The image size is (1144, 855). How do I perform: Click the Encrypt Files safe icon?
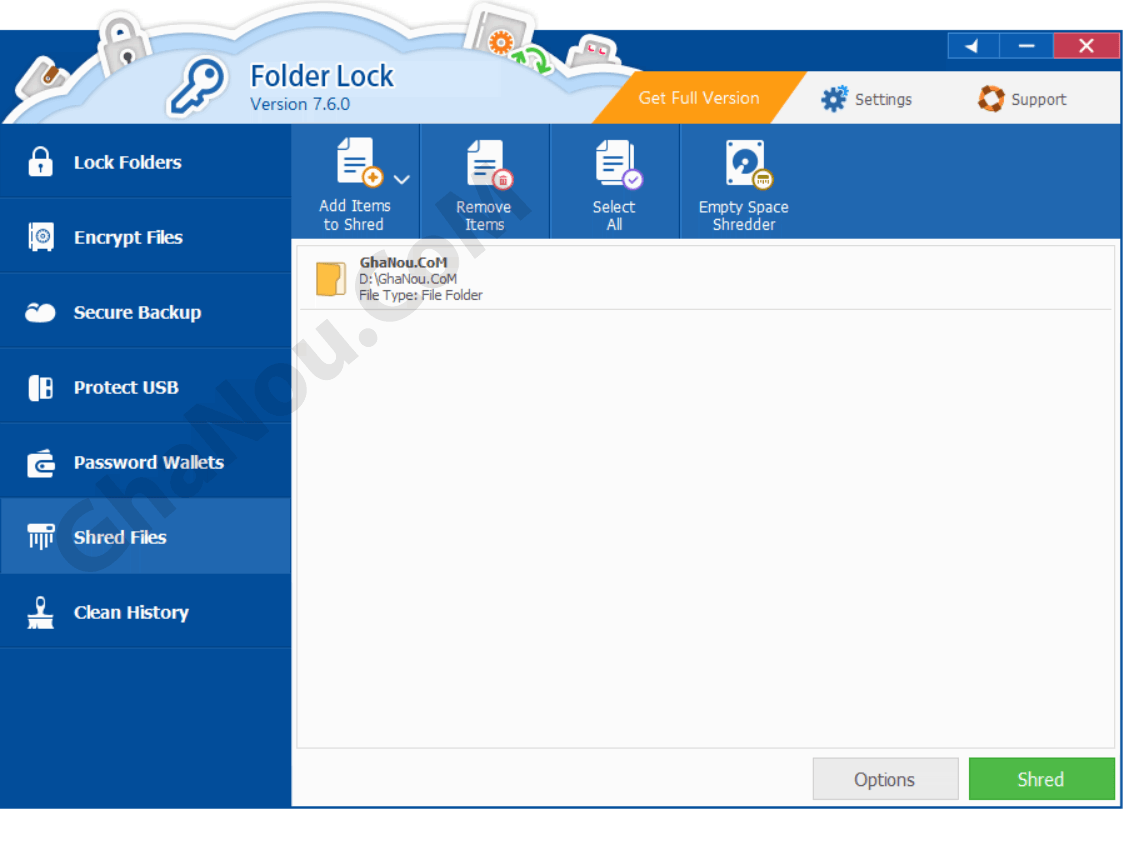tap(41, 237)
